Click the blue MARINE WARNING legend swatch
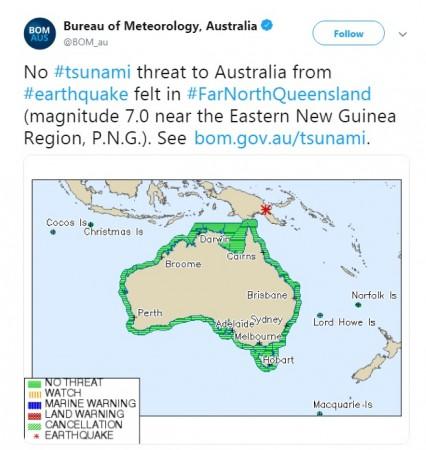 [34, 405]
